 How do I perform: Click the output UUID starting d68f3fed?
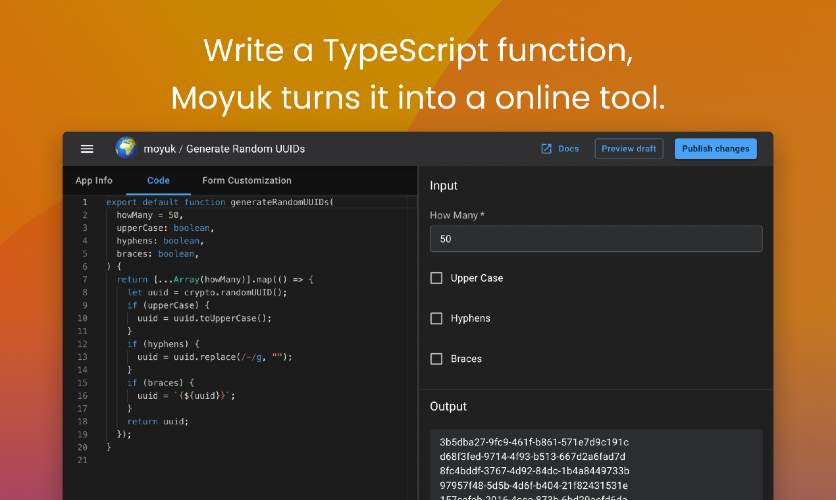[532, 456]
